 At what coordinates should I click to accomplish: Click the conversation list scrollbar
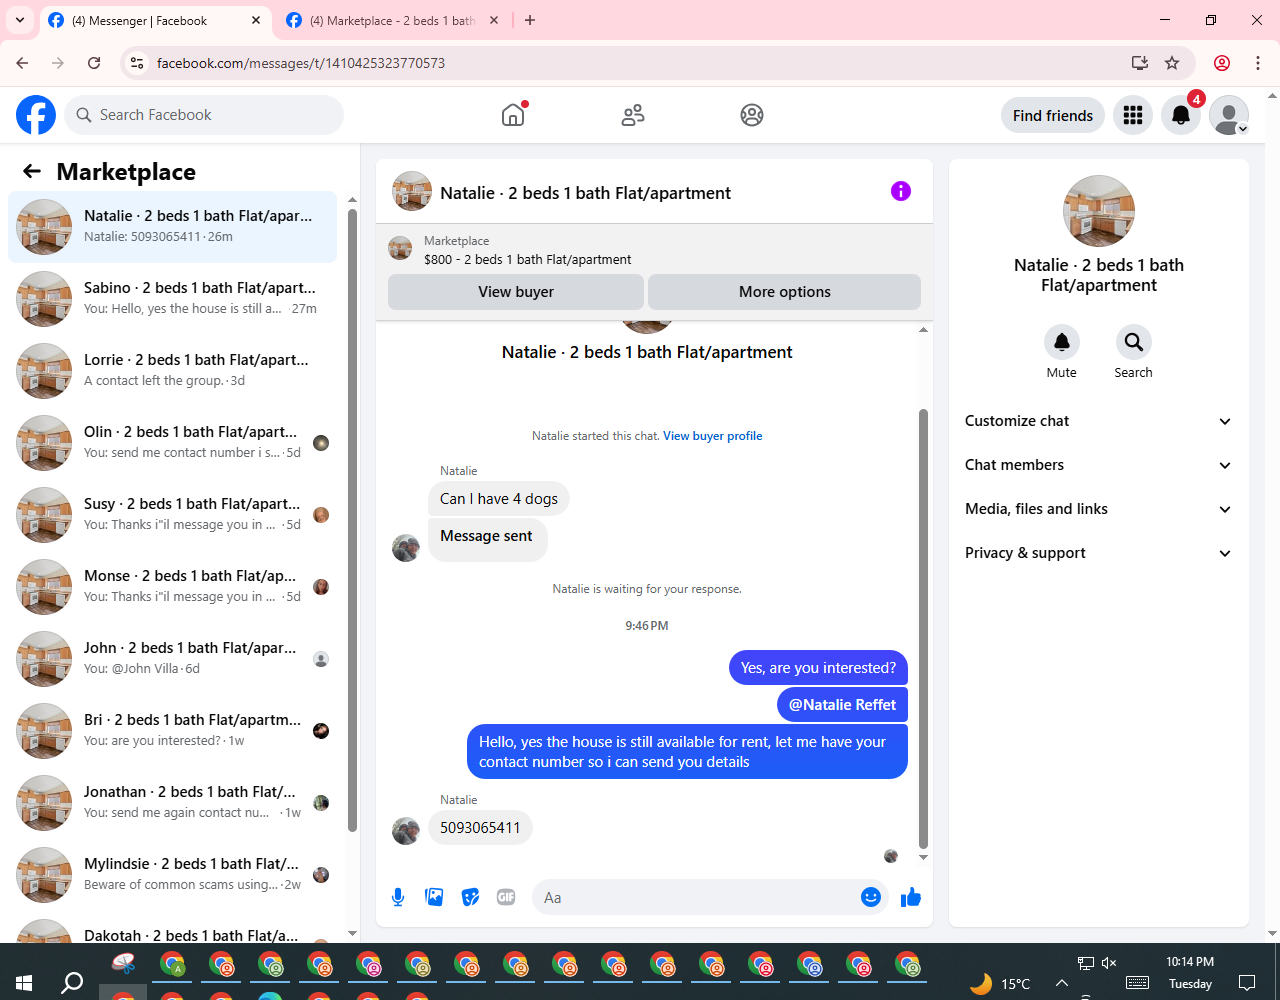(x=352, y=520)
